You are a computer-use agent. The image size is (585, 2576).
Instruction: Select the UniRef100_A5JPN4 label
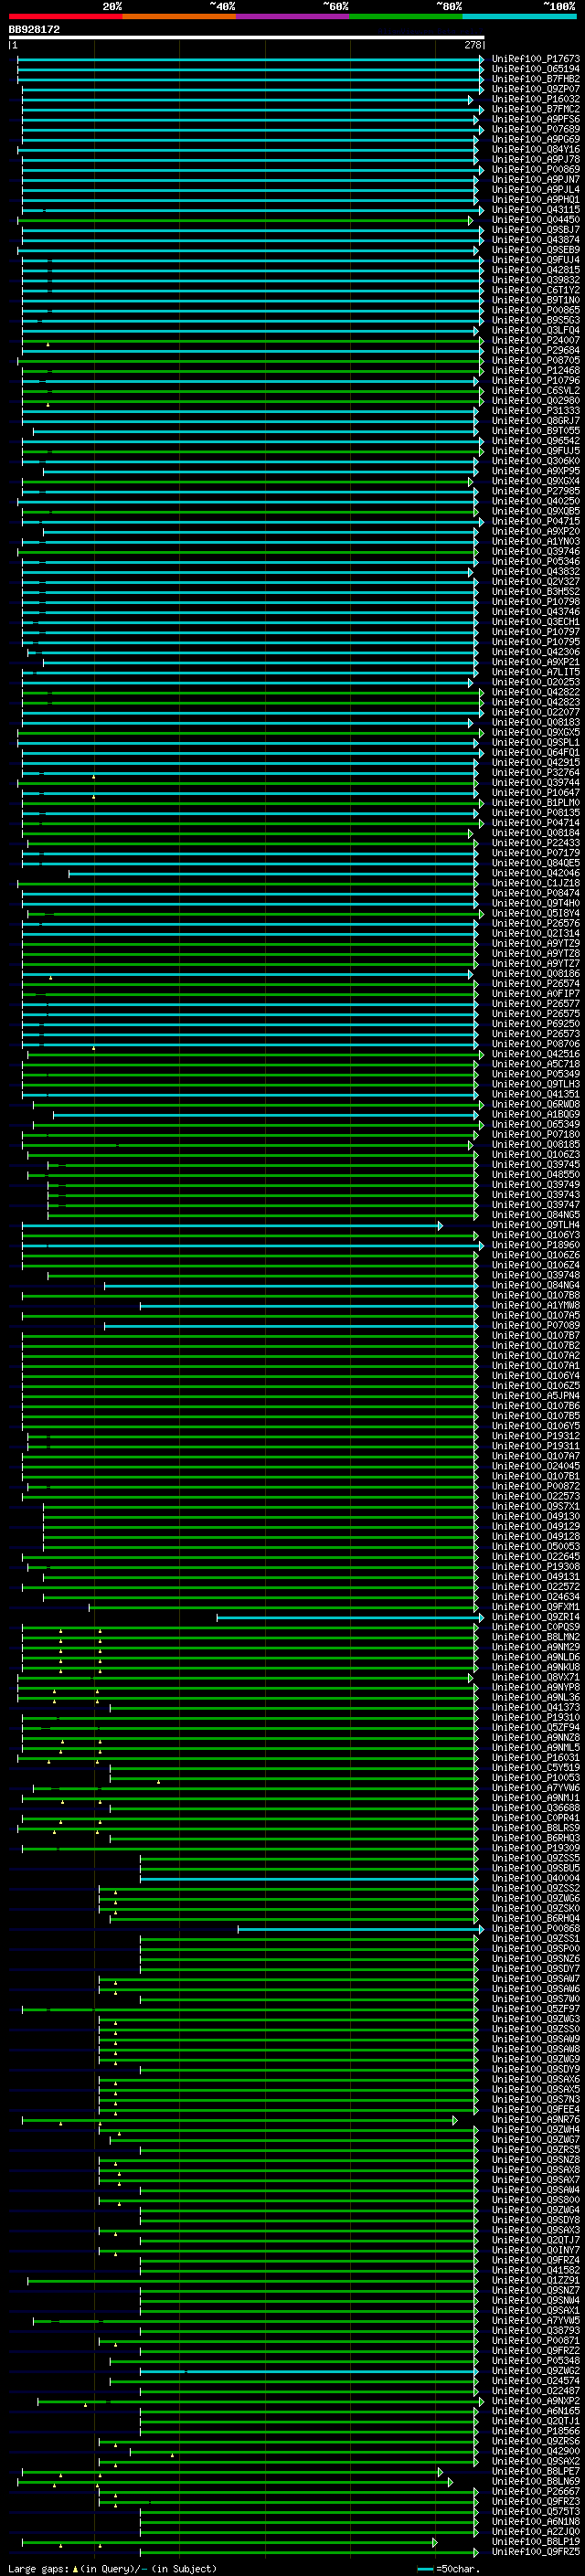[x=536, y=1396]
